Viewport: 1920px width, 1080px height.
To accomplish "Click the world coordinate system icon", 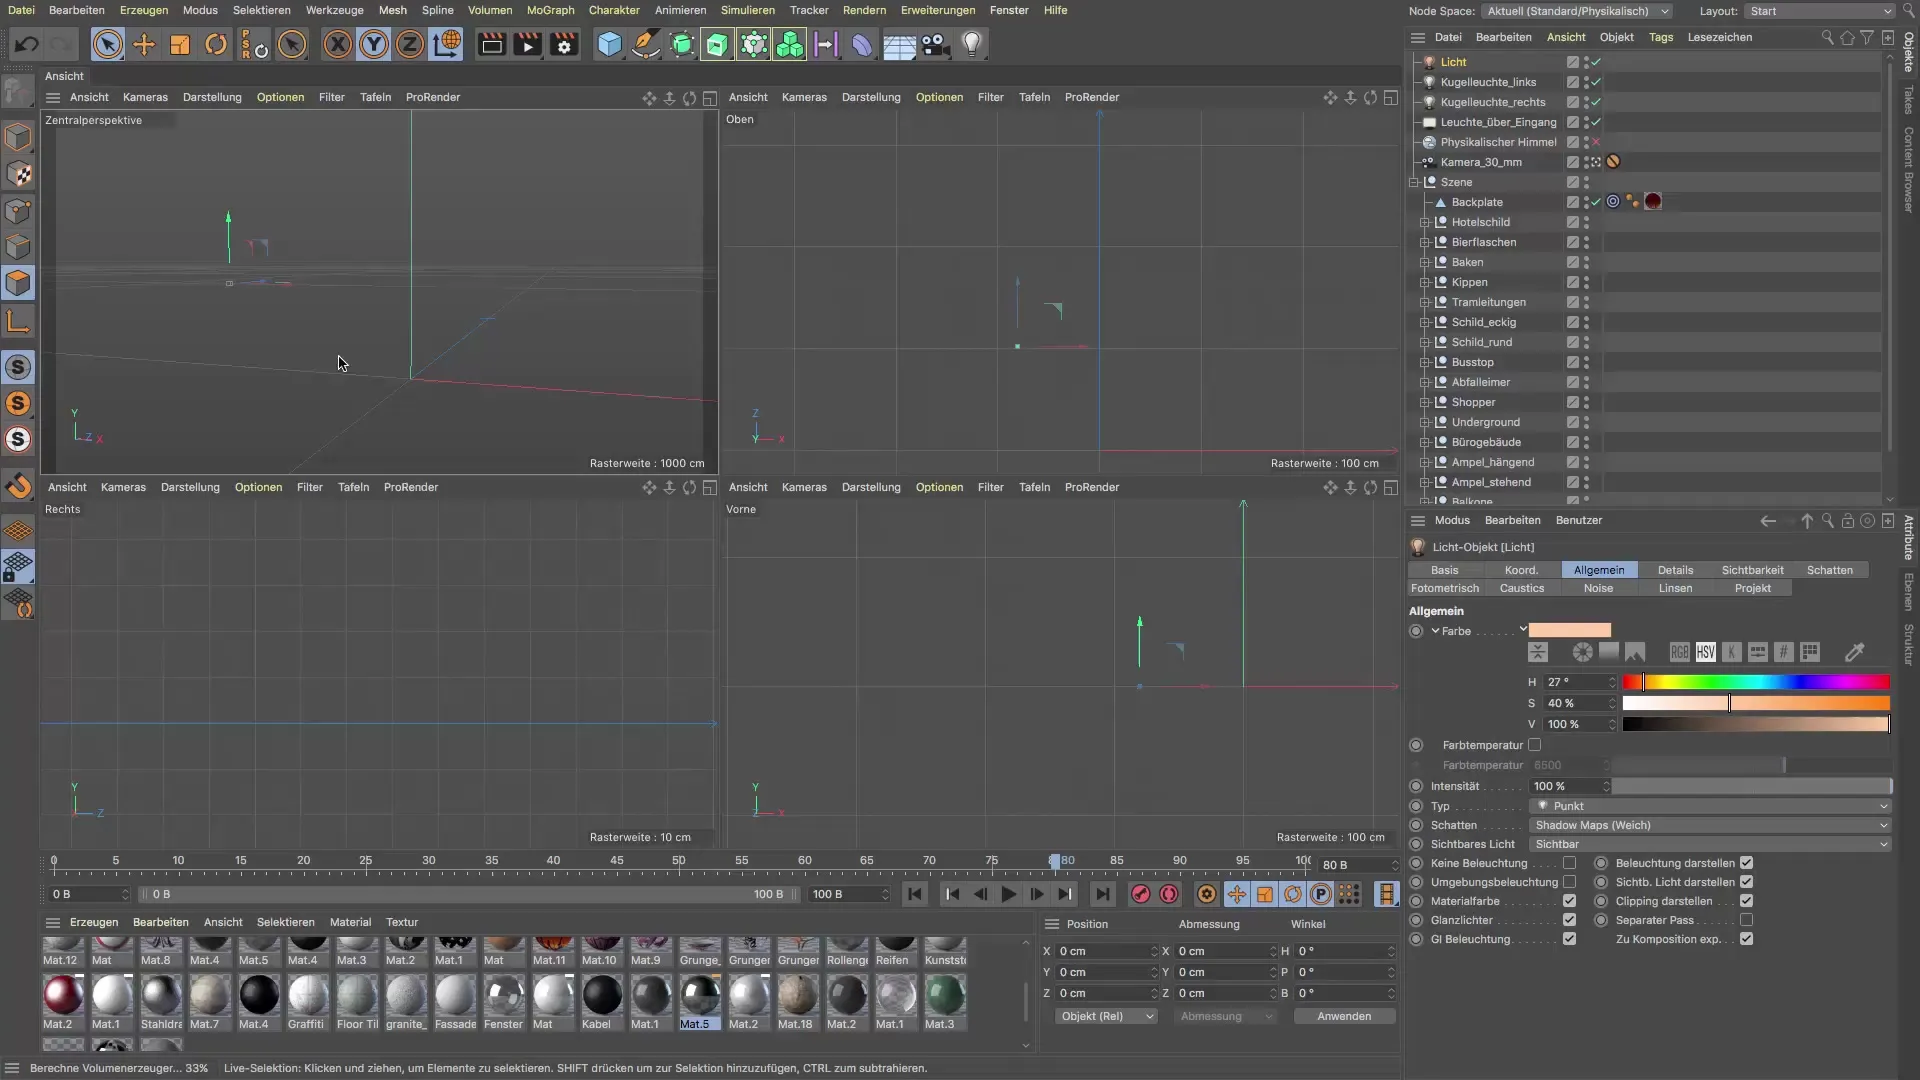I will [x=447, y=44].
